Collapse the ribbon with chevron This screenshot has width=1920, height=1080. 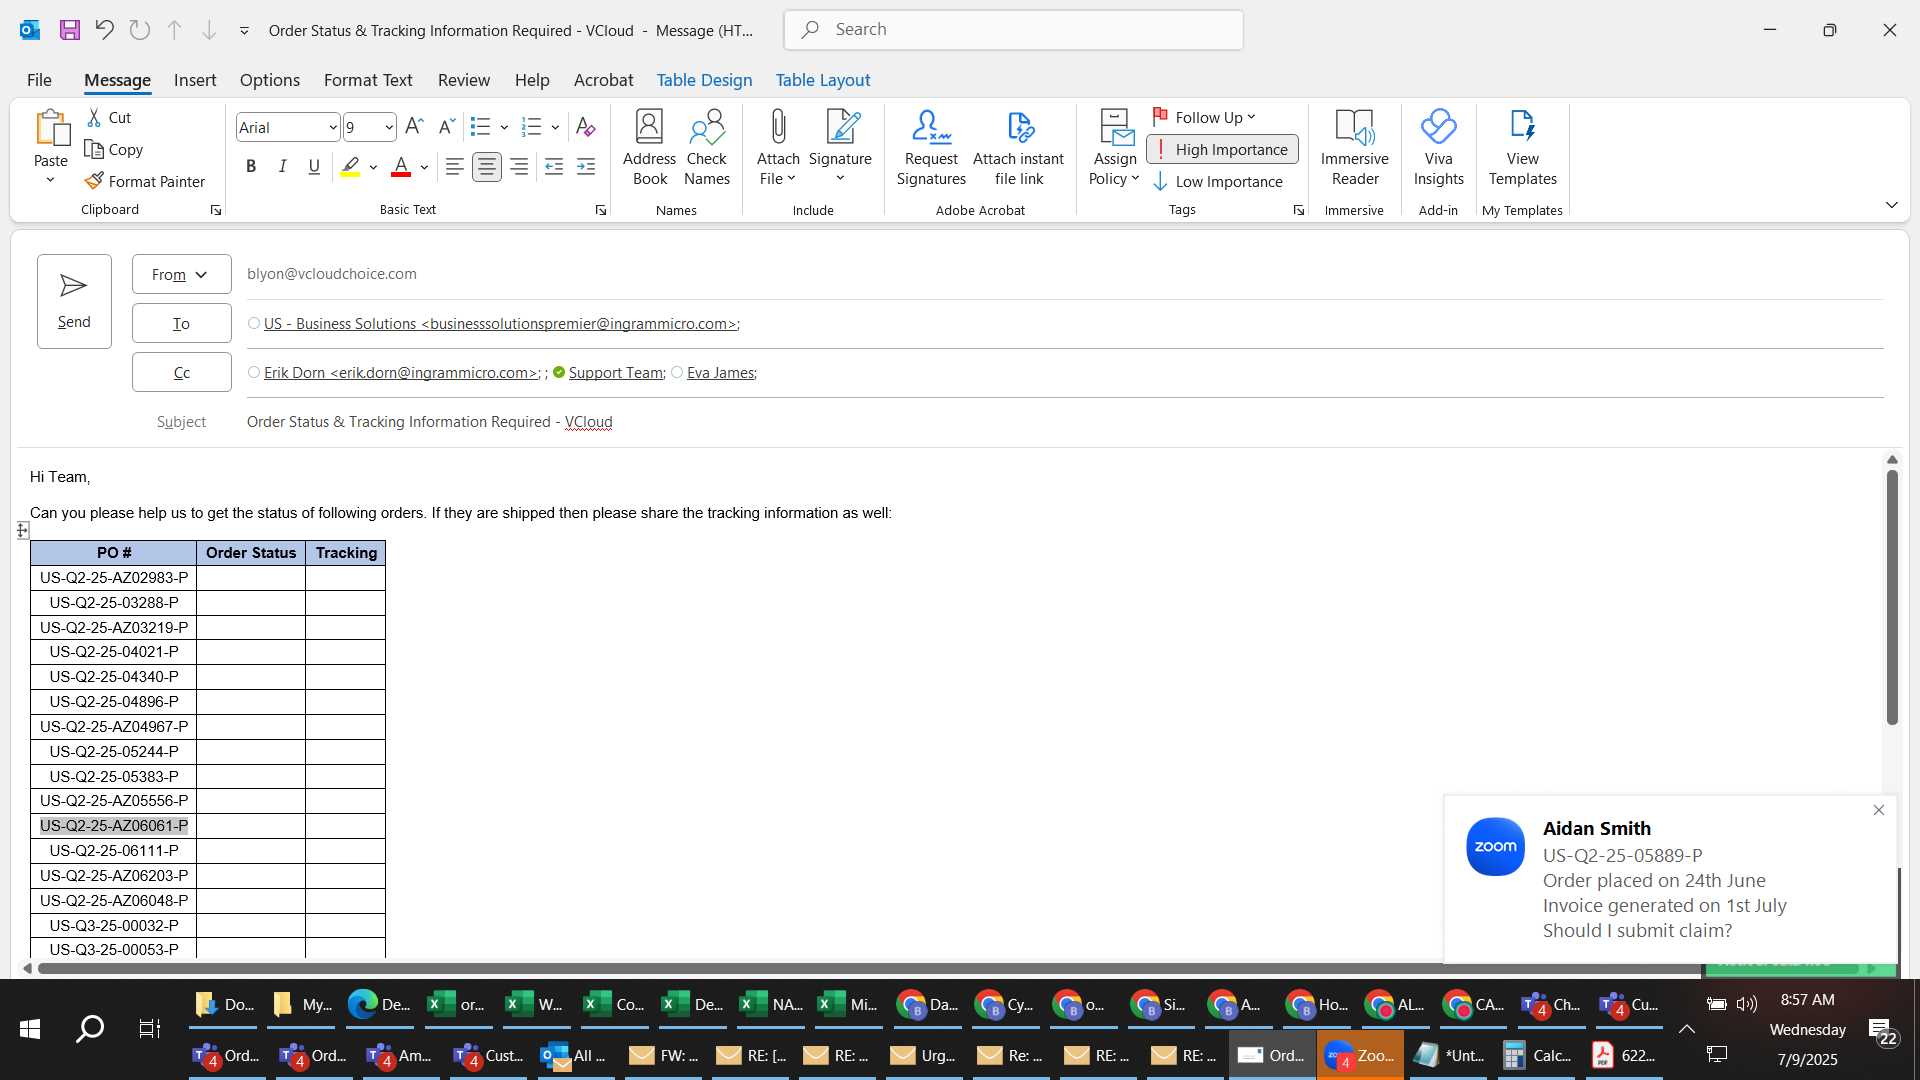tap(1891, 205)
